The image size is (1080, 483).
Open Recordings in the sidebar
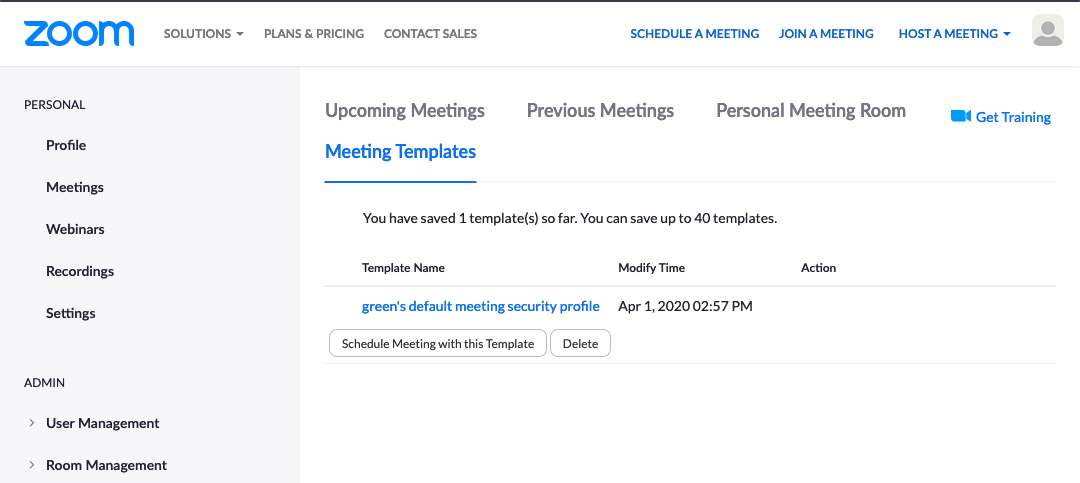pyautogui.click(x=80, y=271)
